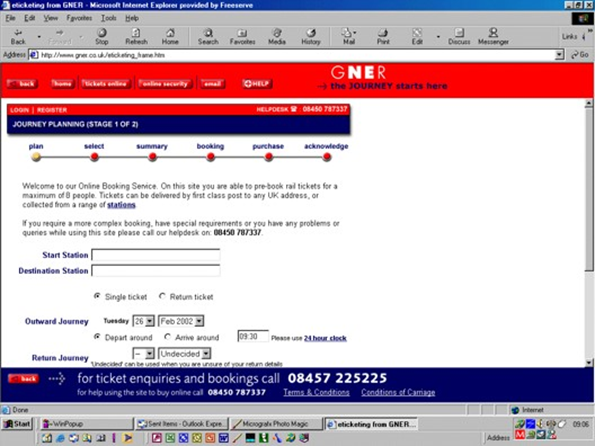The image size is (595, 446).
Task: Click the email navigation button
Action: [x=212, y=84]
